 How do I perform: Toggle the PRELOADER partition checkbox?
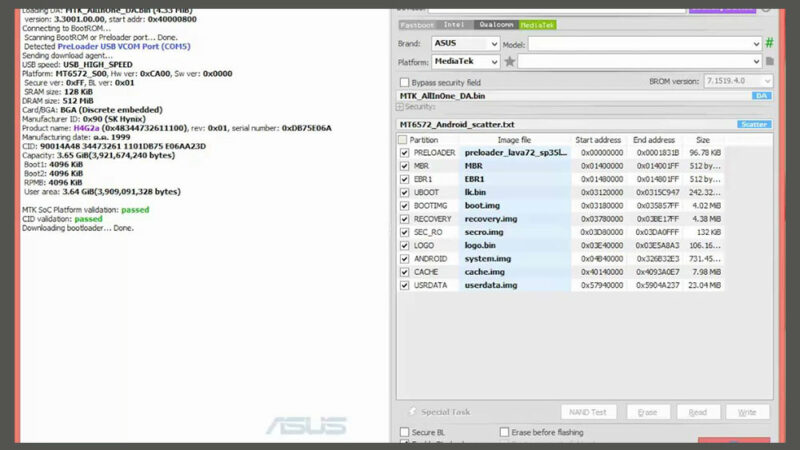click(405, 153)
